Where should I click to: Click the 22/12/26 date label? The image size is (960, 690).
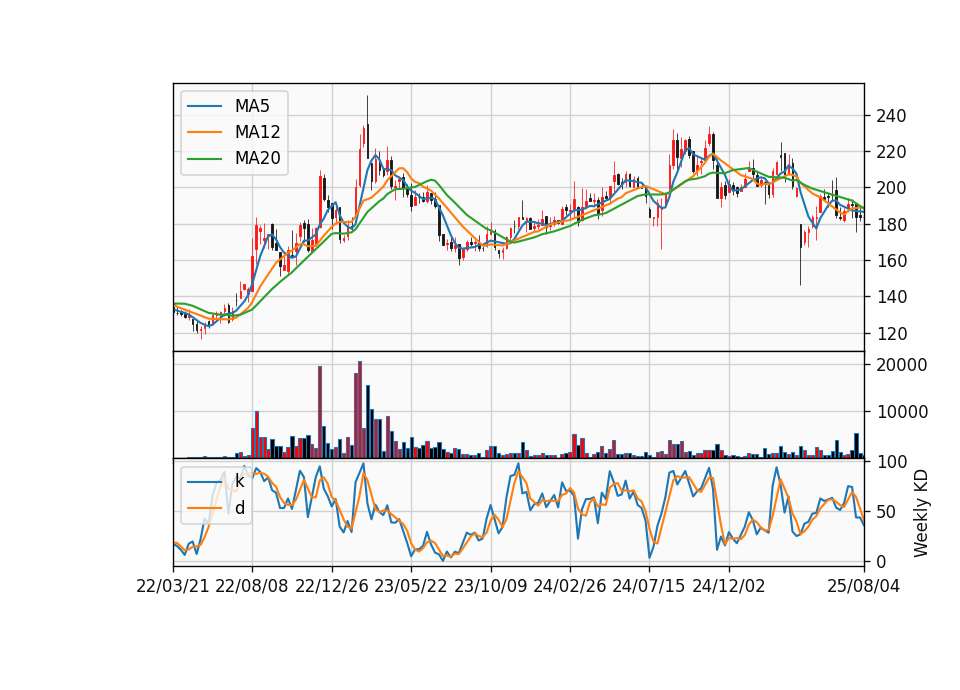pos(332,586)
